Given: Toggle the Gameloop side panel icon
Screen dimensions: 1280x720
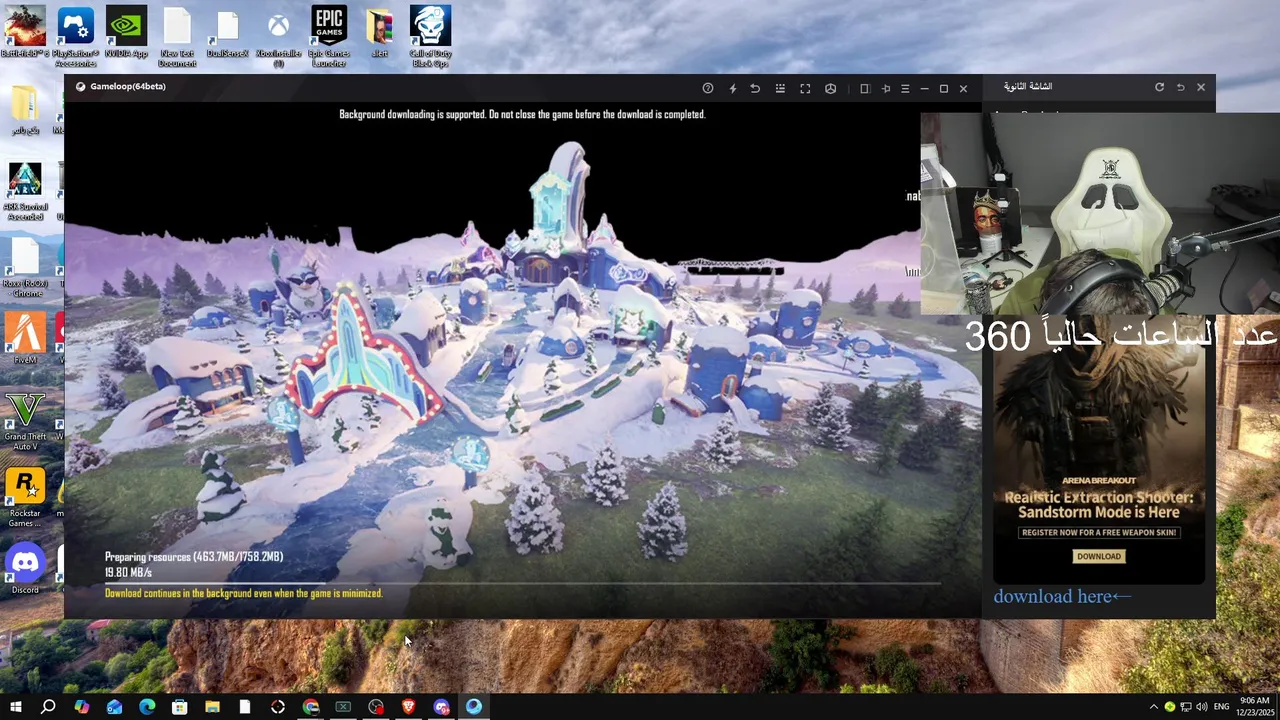Looking at the screenshot, I should coord(865,88).
